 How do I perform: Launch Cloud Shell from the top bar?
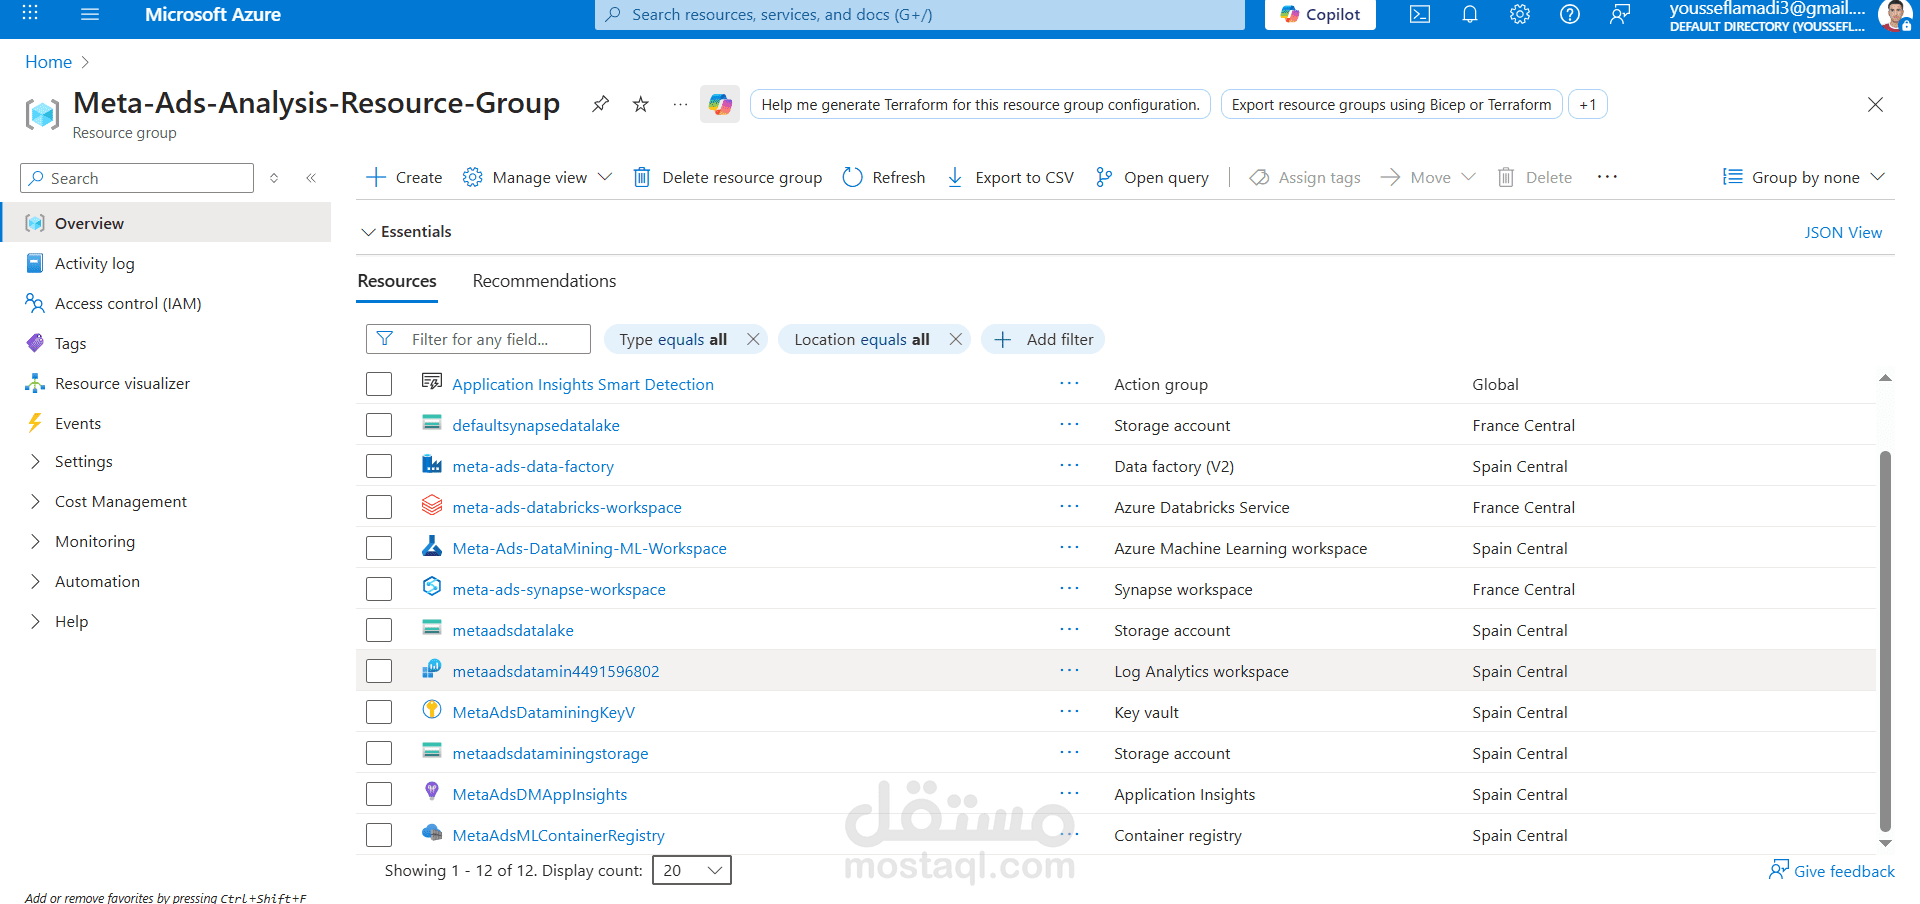pos(1420,14)
